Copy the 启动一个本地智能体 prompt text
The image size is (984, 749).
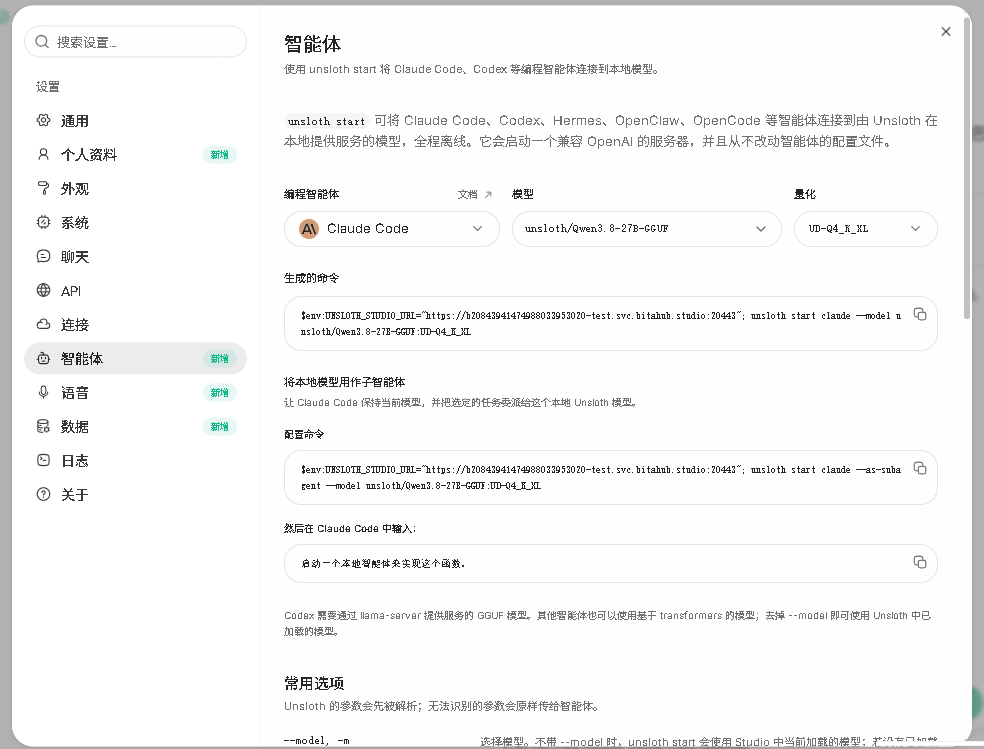920,562
